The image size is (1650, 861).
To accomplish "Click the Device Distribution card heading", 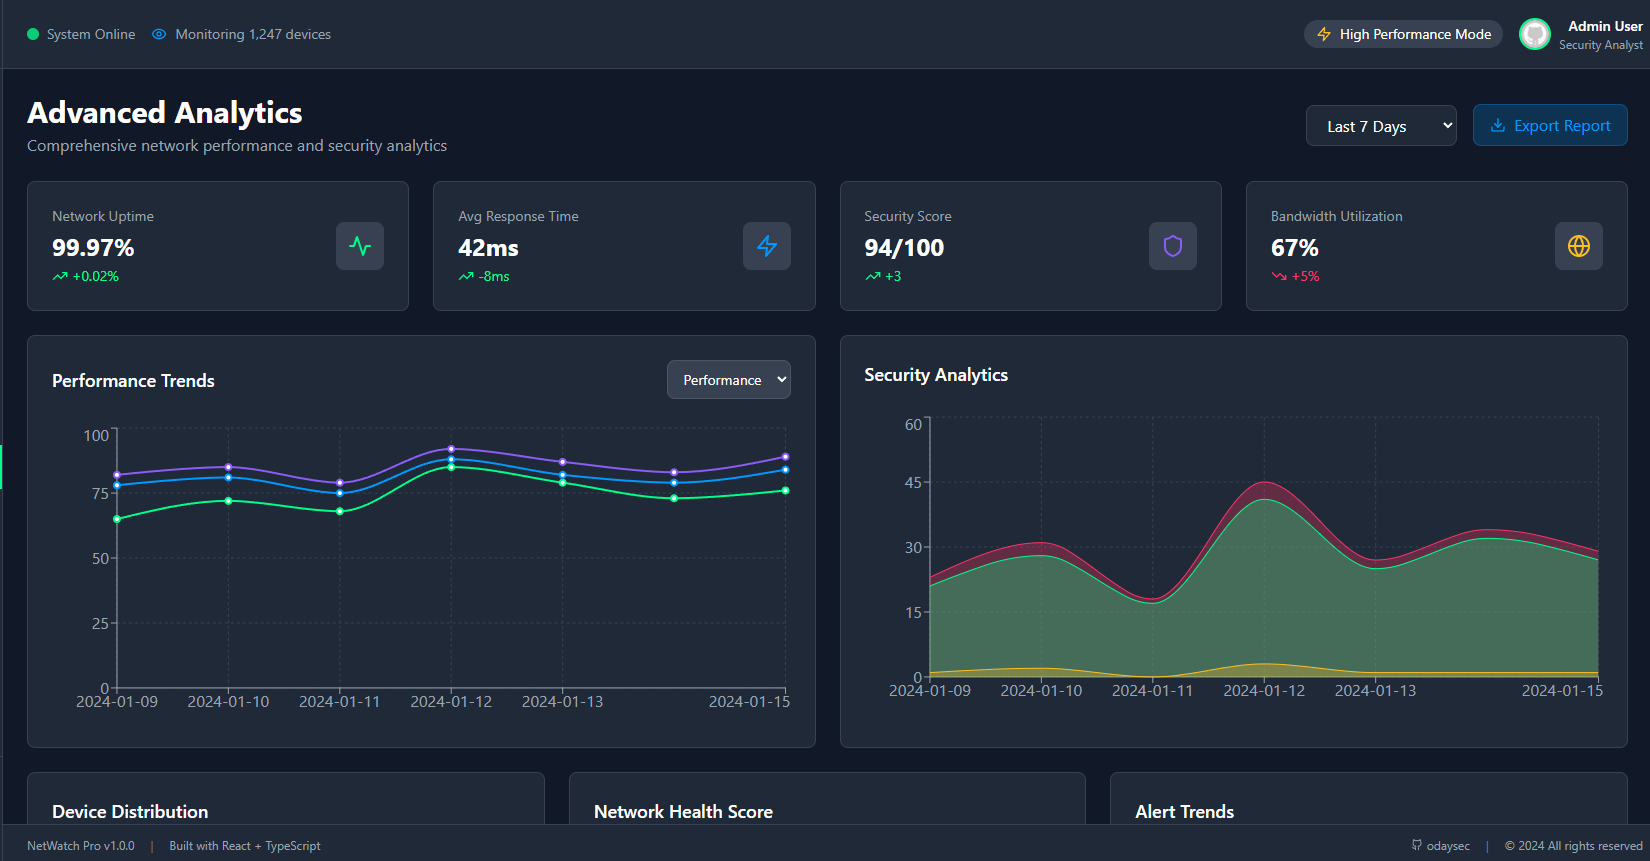I will tap(130, 812).
